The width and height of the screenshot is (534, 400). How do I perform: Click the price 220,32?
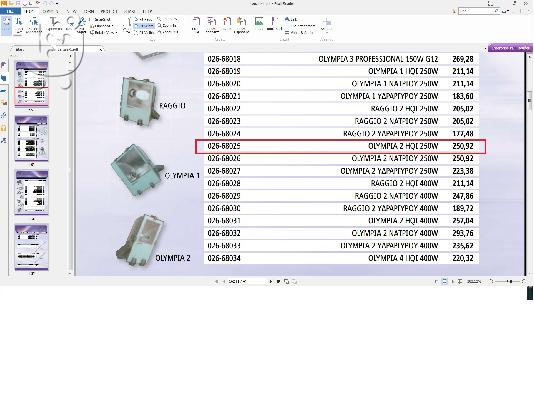(463, 258)
